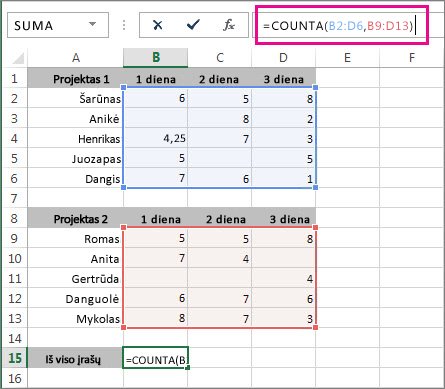
Task: Select row 7 header
Action: [x=15, y=198]
